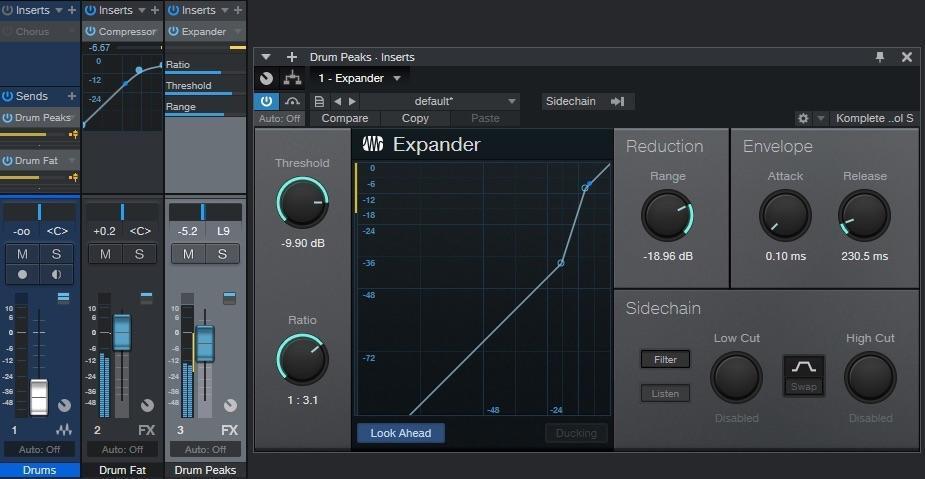This screenshot has height=479, width=925.
Task: Toggle the Drum Peaks send power icon
Action: coord(8,118)
